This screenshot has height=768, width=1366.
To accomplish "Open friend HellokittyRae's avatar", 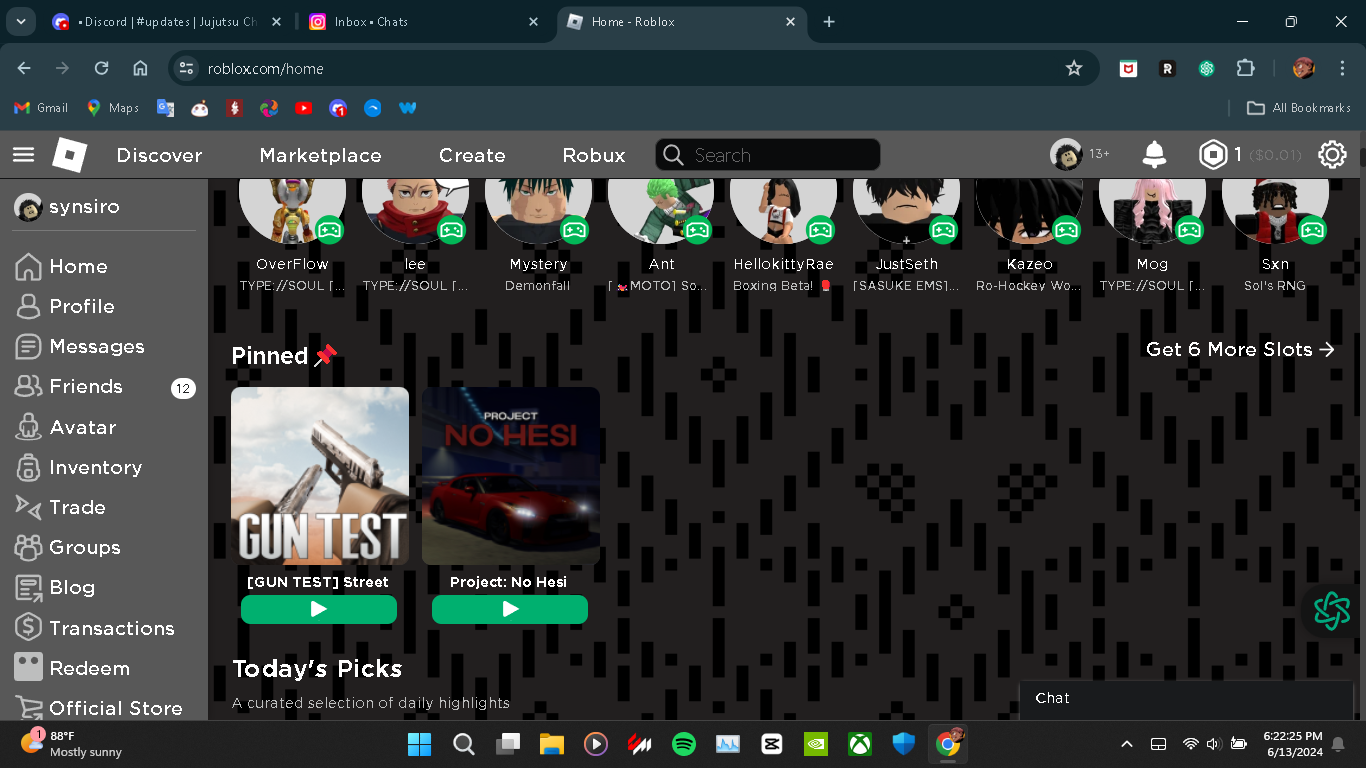I will [x=783, y=211].
